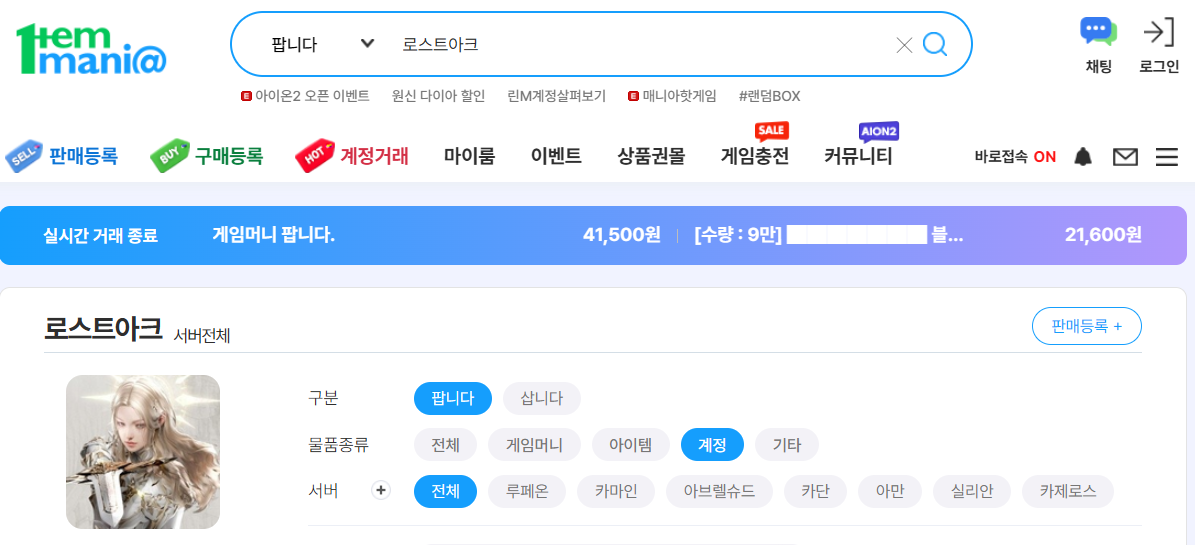Open the #랜덤BOX link

coord(770,96)
